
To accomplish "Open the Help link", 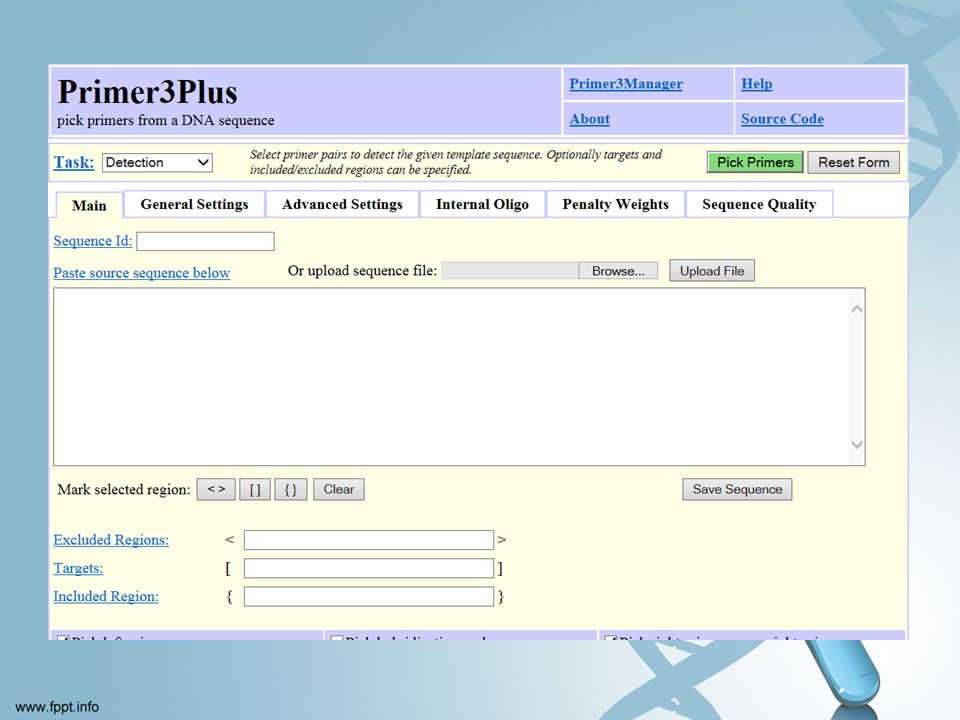I will tap(757, 84).
